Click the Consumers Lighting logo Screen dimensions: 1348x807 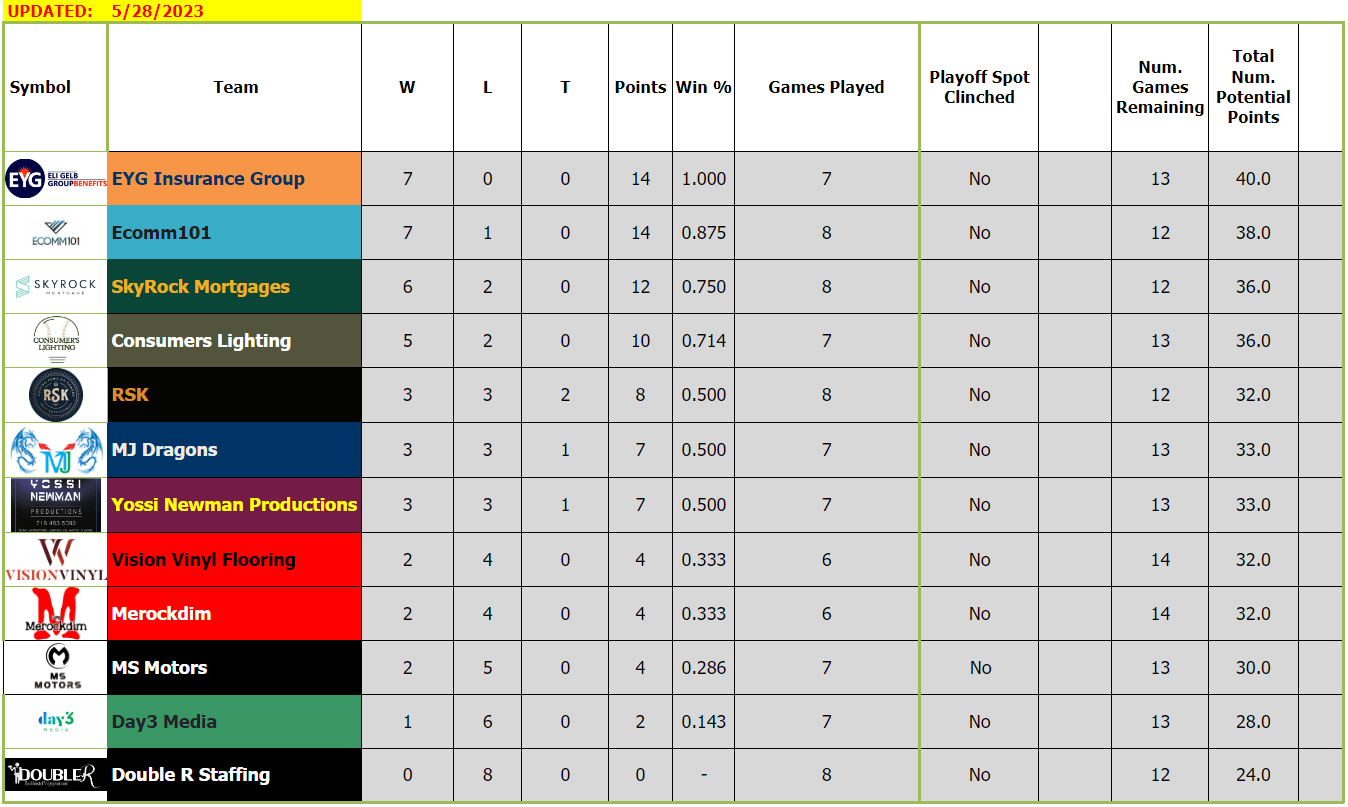pos(56,341)
